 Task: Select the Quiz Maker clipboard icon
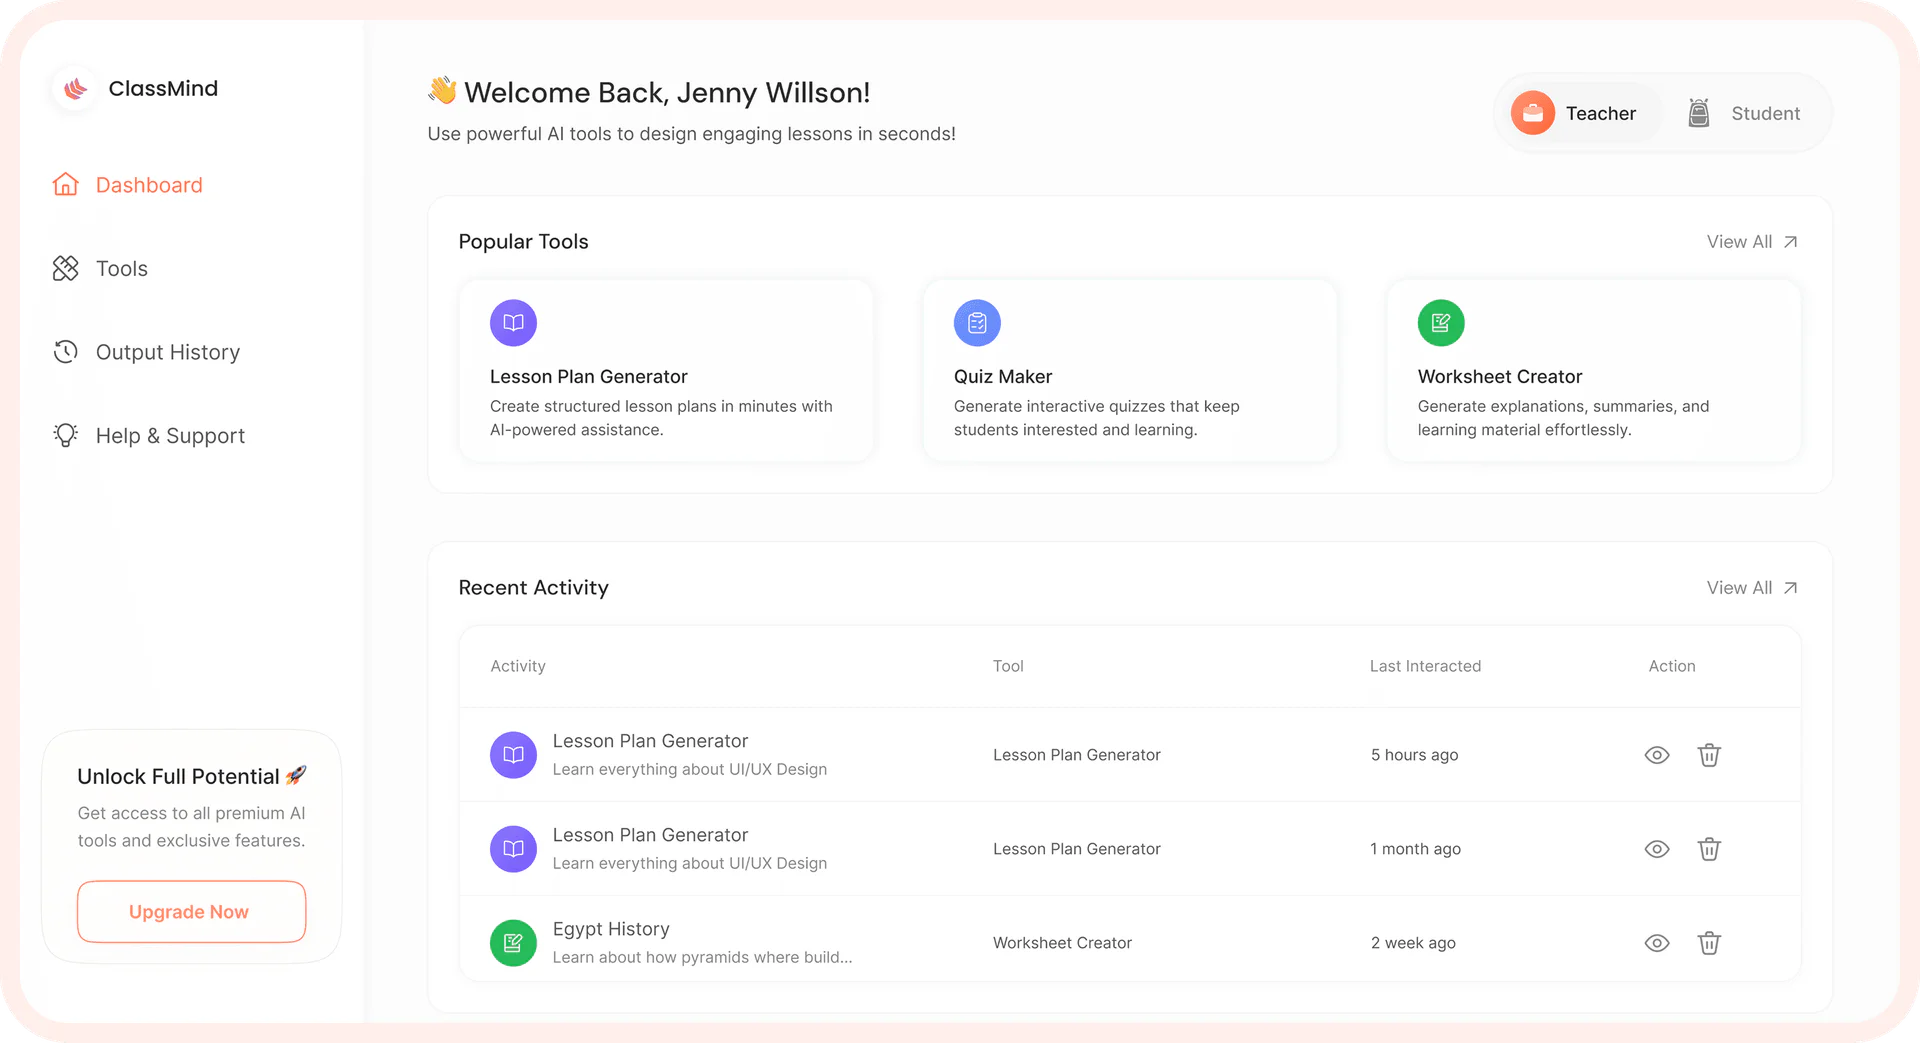(x=977, y=322)
